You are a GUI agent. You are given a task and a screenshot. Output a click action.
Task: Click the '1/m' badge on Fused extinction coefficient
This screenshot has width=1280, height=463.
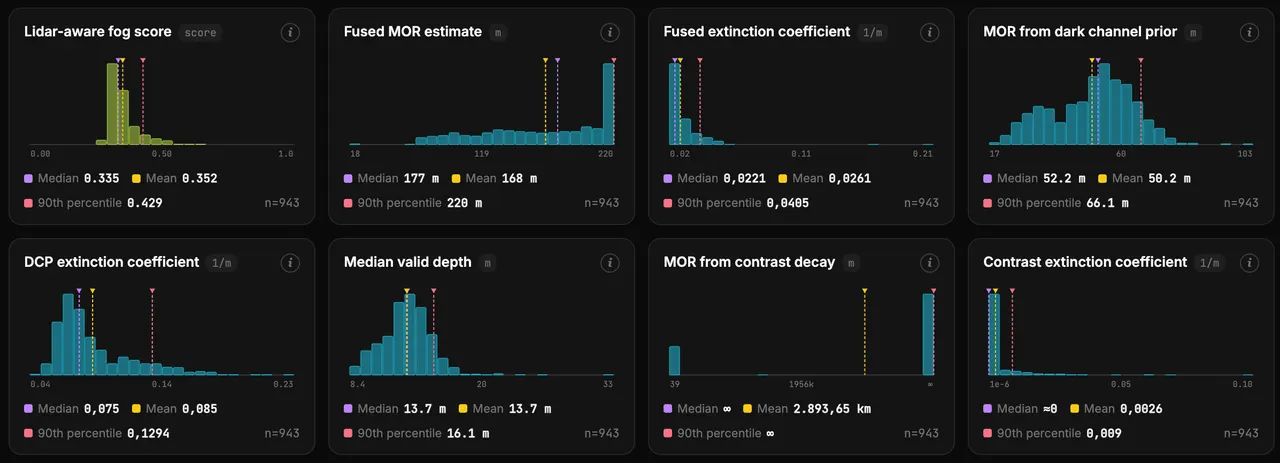[x=873, y=32]
